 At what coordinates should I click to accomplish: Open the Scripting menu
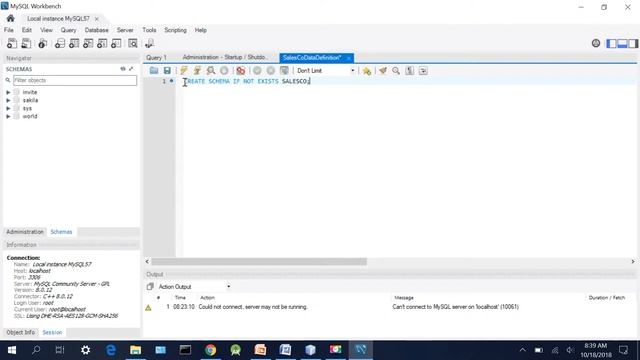pyautogui.click(x=176, y=30)
